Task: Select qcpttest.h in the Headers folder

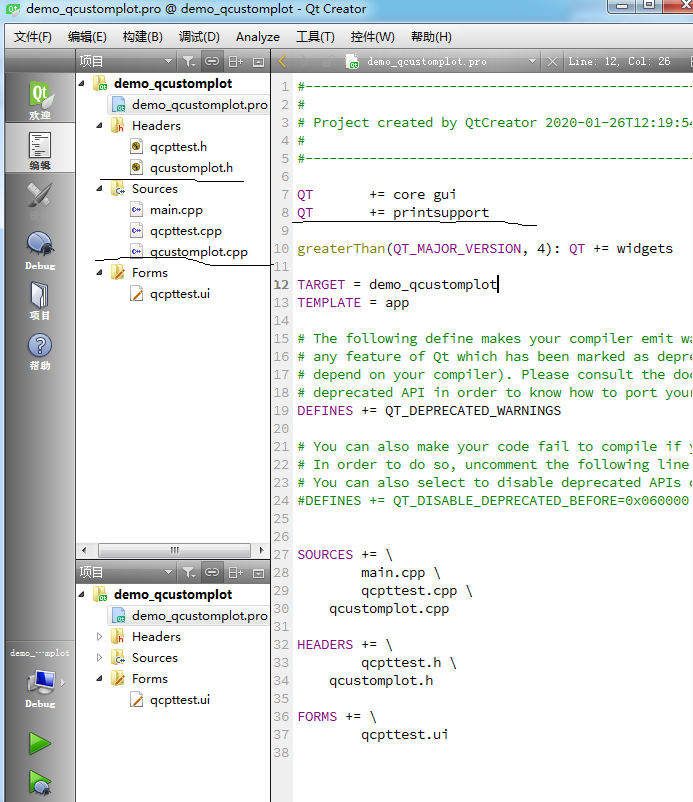Action: (178, 147)
